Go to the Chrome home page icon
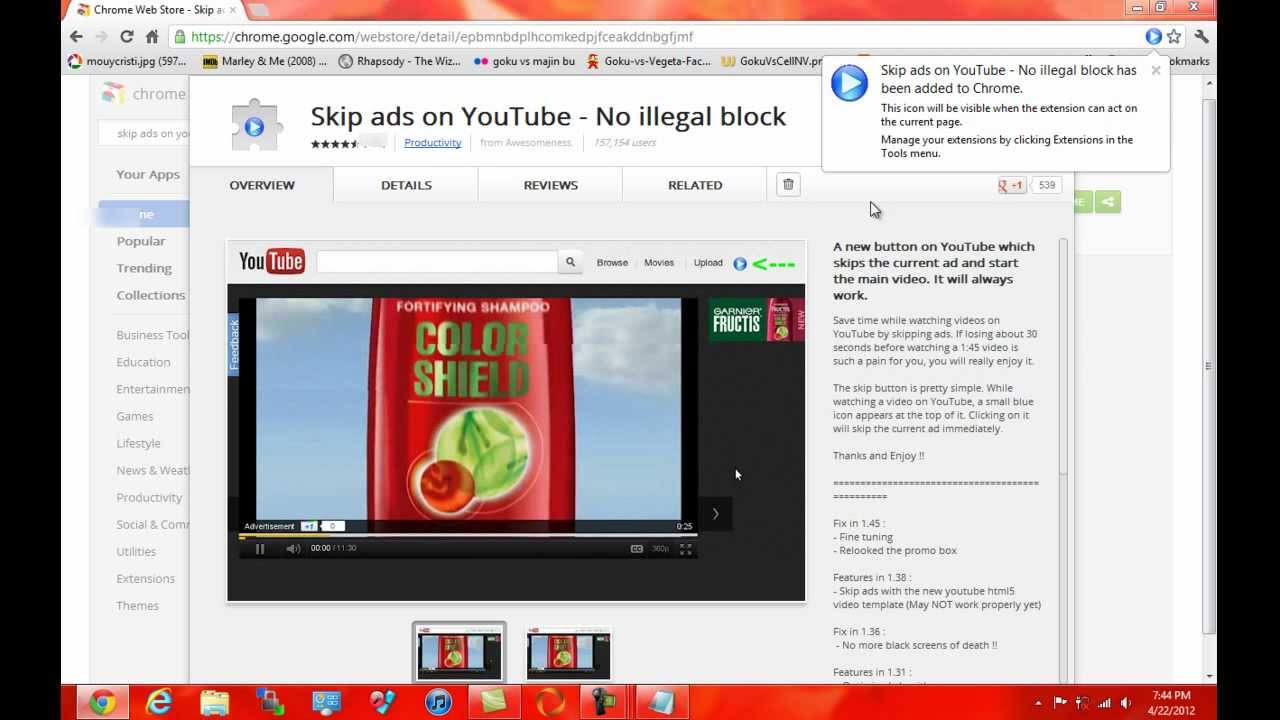This screenshot has width=1280, height=720. click(152, 37)
